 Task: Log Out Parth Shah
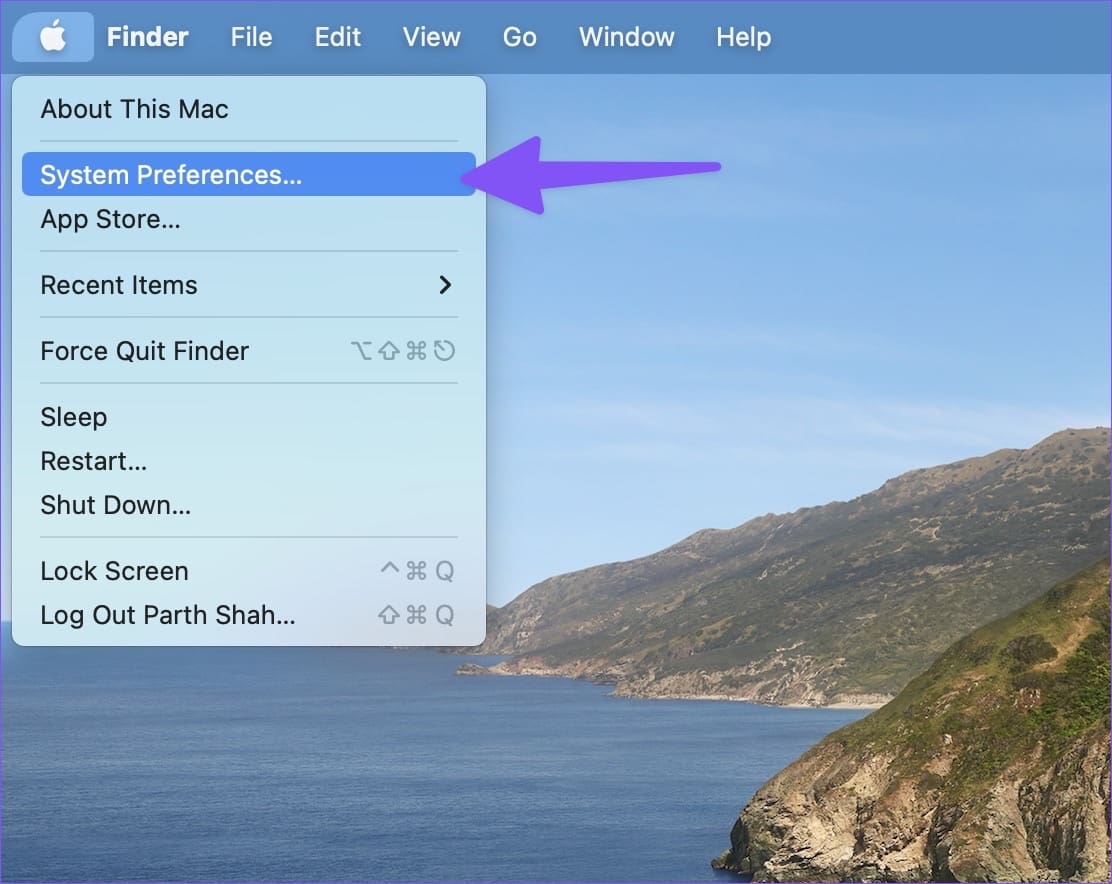tap(167, 615)
